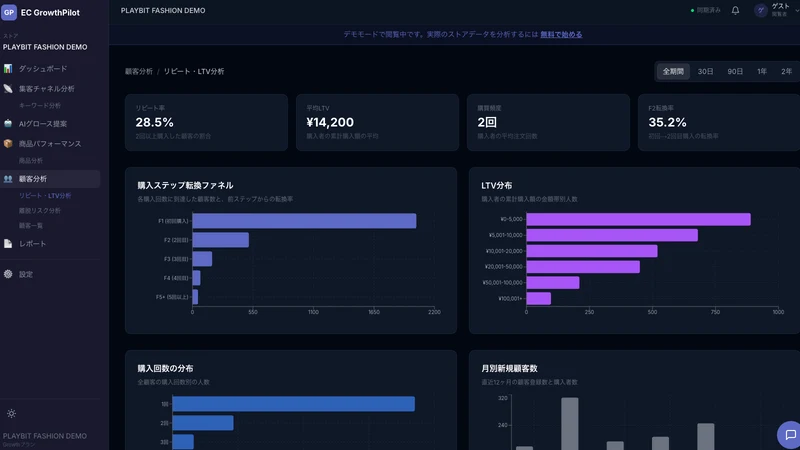Click the ¥5,001-10,000 LTV bar
This screenshot has width=800, height=450.
coord(612,235)
